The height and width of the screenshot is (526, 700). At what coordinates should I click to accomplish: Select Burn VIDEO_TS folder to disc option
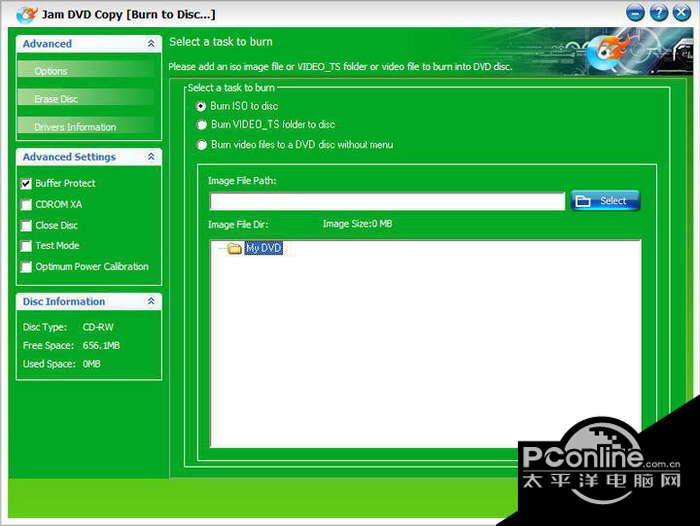coord(202,125)
